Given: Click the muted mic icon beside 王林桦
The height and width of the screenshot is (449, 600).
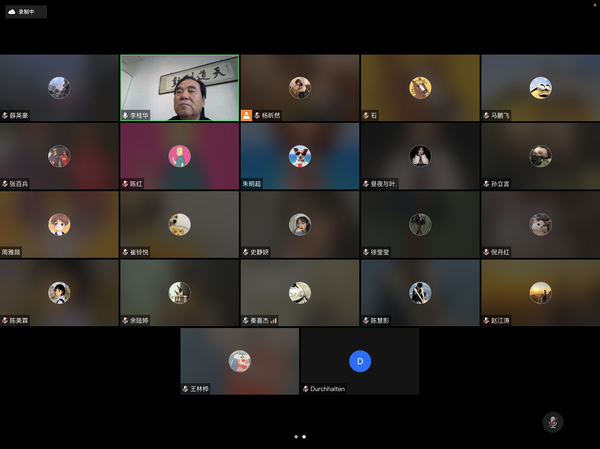Looking at the screenshot, I should tap(186, 389).
